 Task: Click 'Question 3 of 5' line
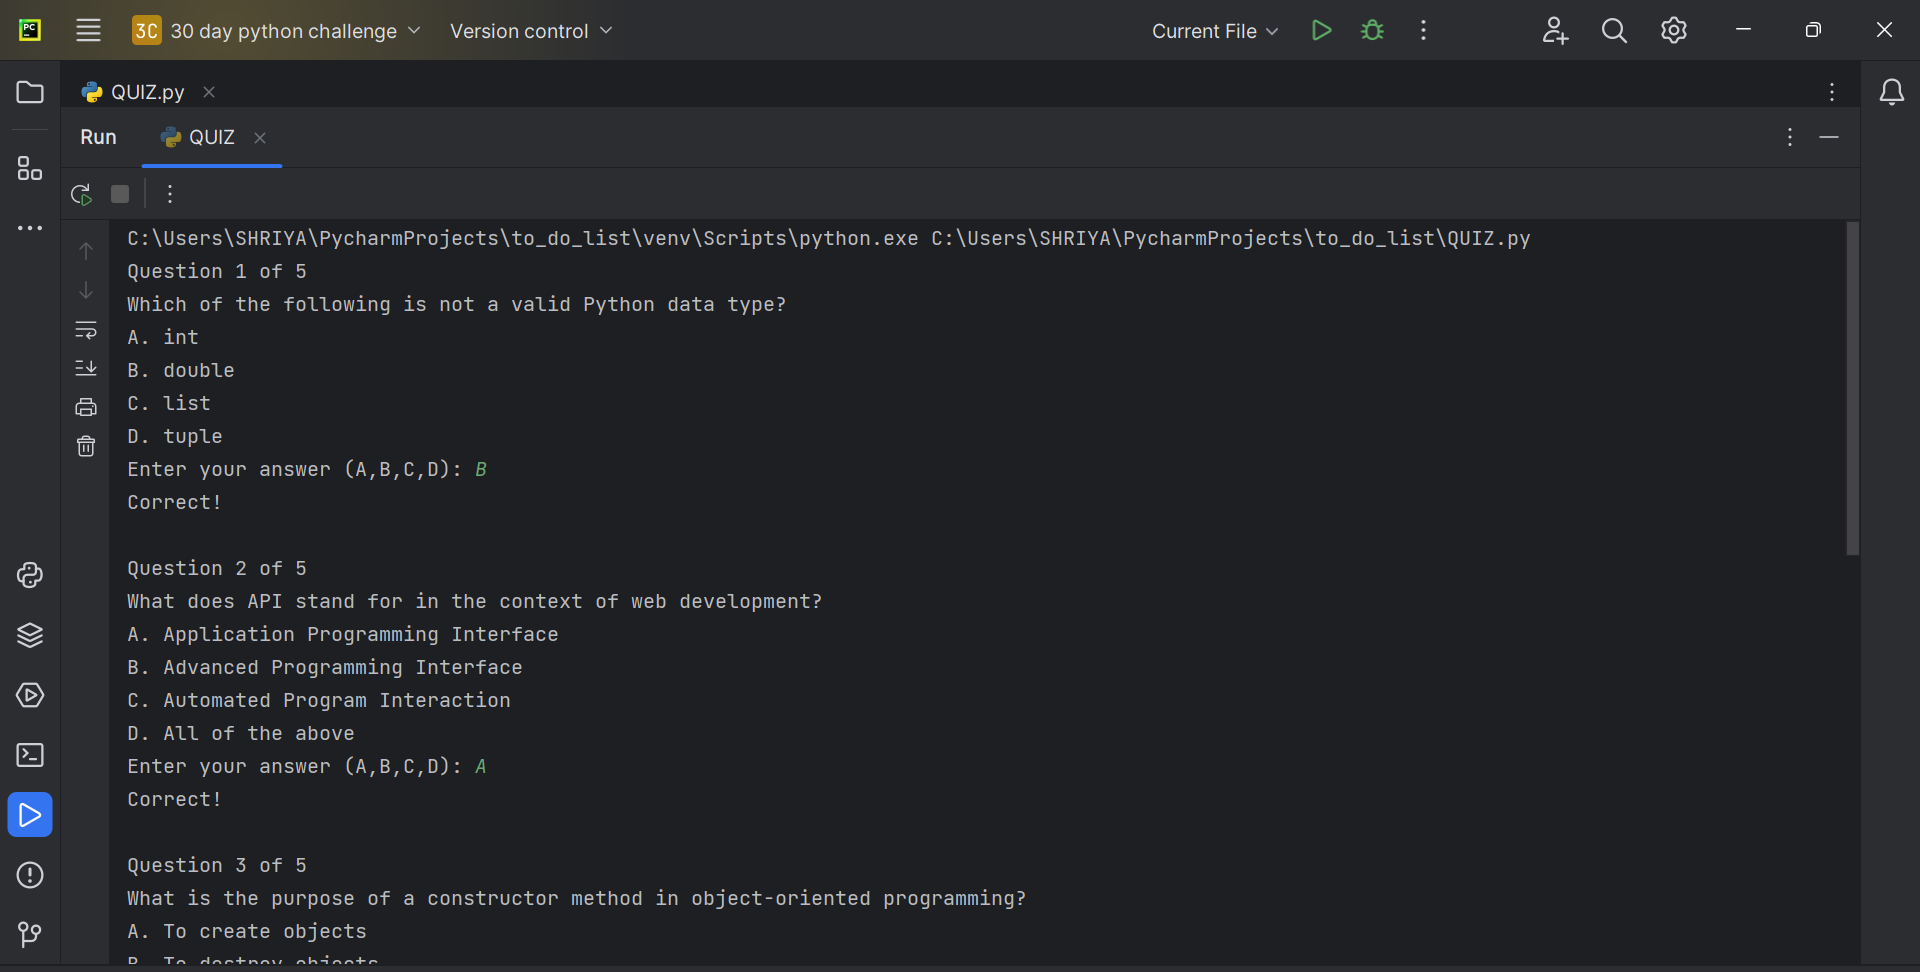217,865
